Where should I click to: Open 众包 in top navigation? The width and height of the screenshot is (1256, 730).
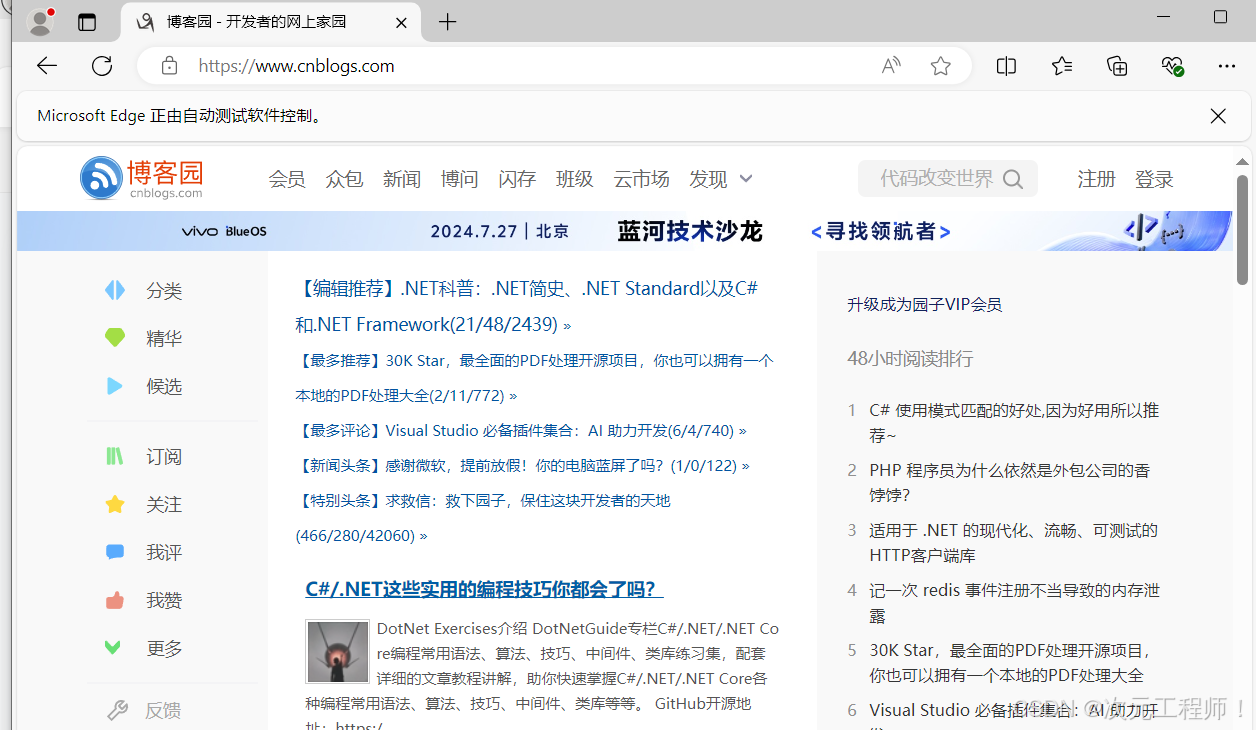pyautogui.click(x=344, y=179)
